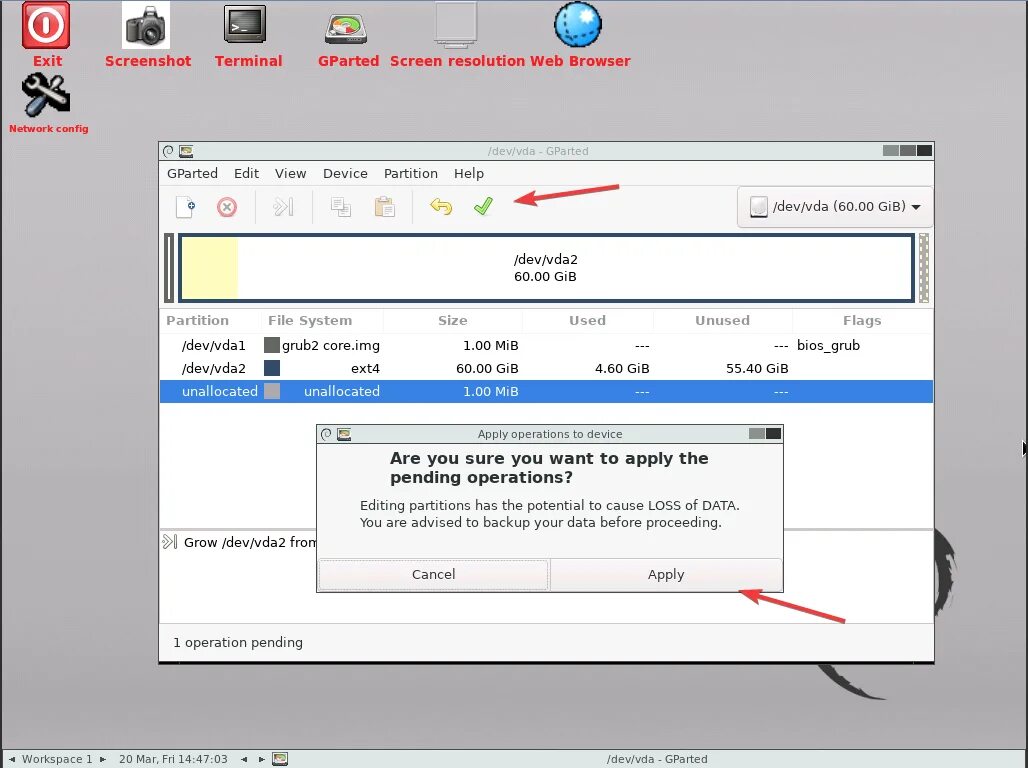Launch GParted from the desktop icon
Screen dimensions: 1028x768
pyautogui.click(x=346, y=28)
